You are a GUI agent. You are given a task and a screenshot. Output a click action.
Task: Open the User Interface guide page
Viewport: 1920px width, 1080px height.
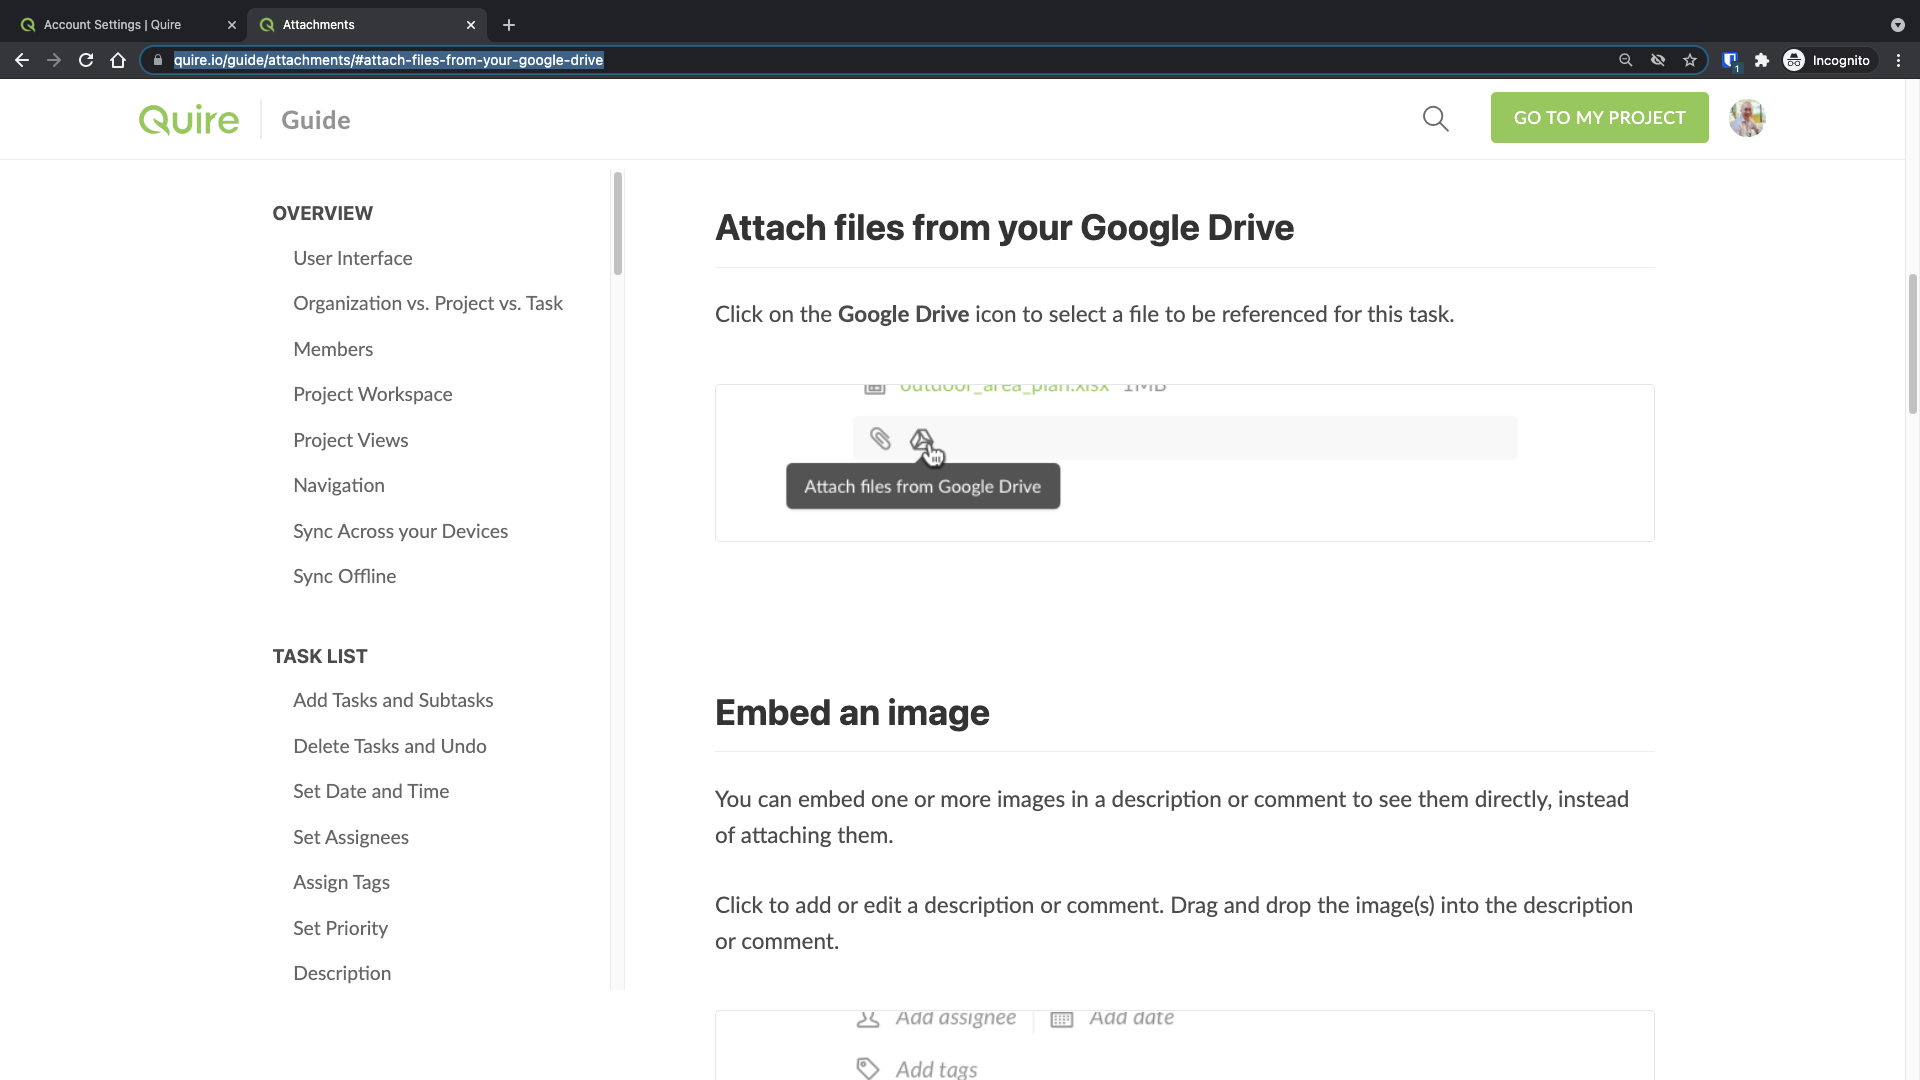pos(353,258)
